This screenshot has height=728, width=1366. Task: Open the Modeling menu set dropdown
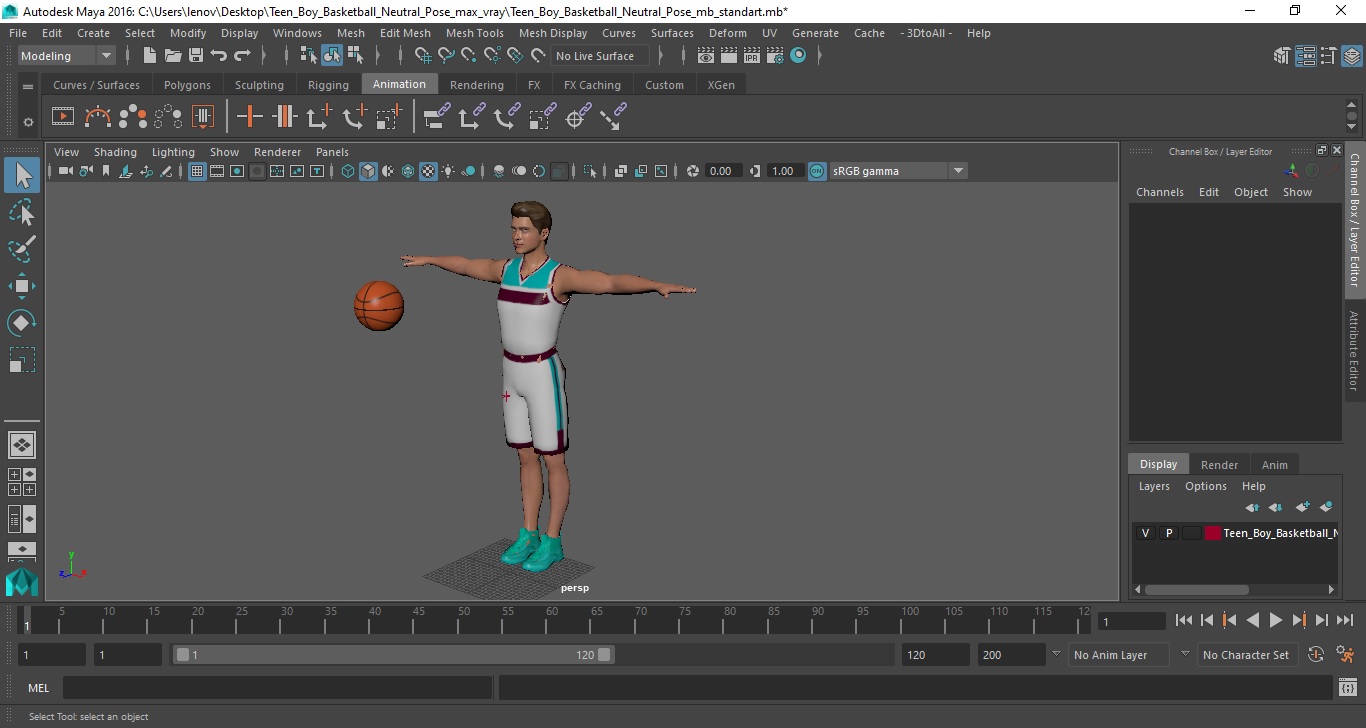point(67,56)
